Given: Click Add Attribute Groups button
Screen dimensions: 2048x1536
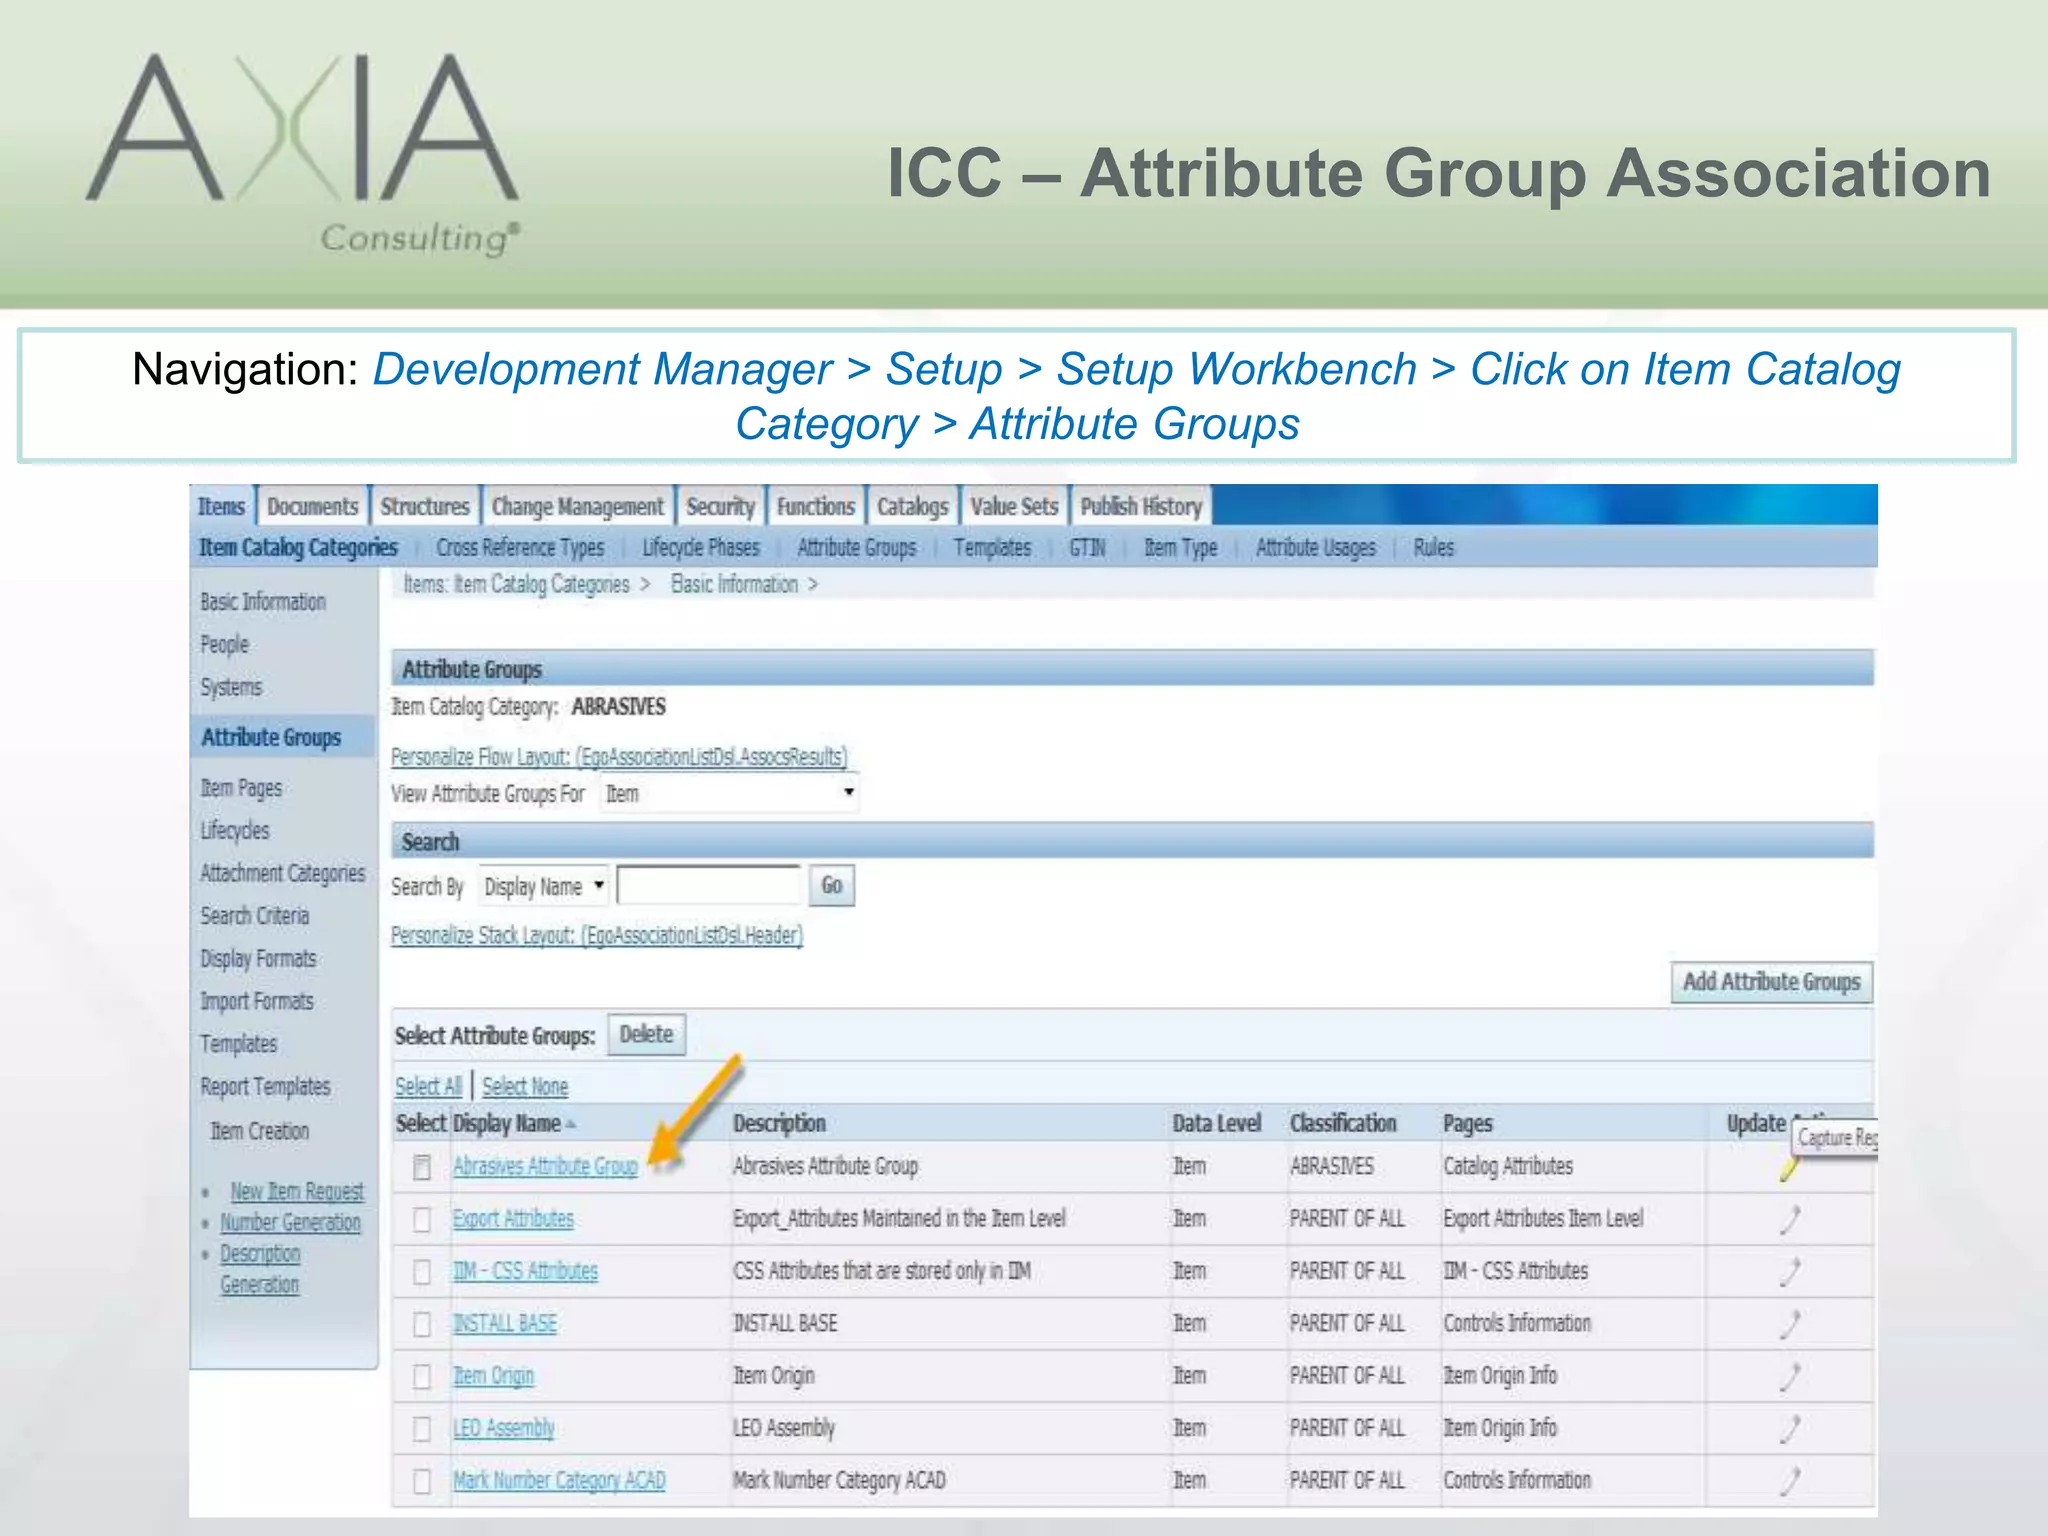Looking at the screenshot, I should [1771, 982].
